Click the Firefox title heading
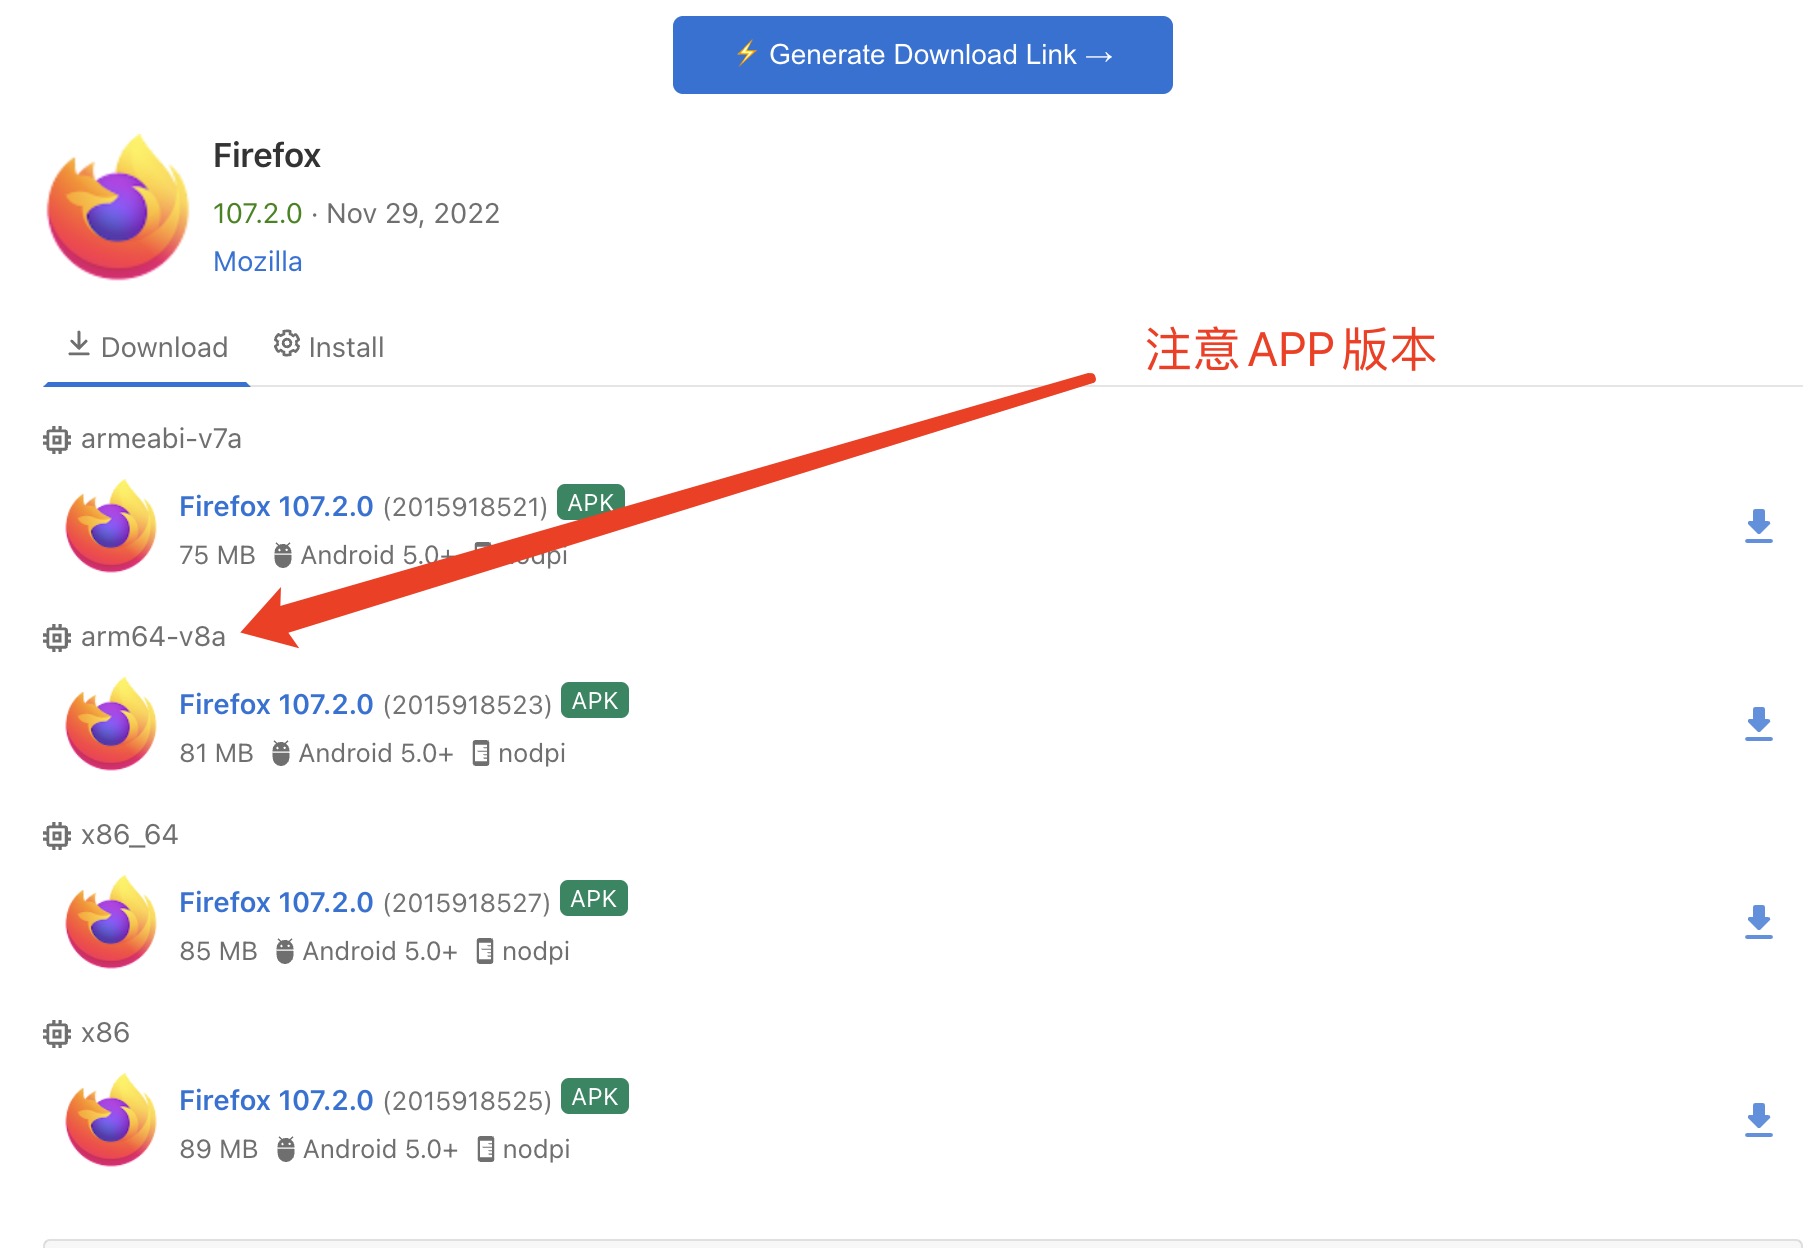Viewport: 1808px width, 1248px height. click(266, 156)
